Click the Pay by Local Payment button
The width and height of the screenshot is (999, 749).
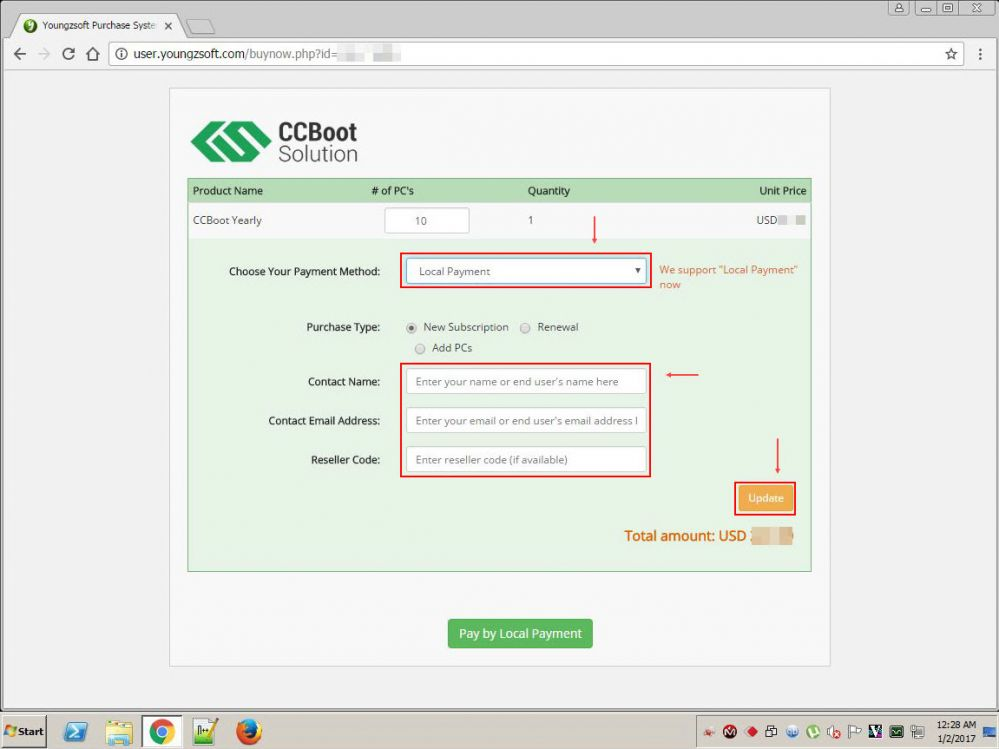pos(520,633)
